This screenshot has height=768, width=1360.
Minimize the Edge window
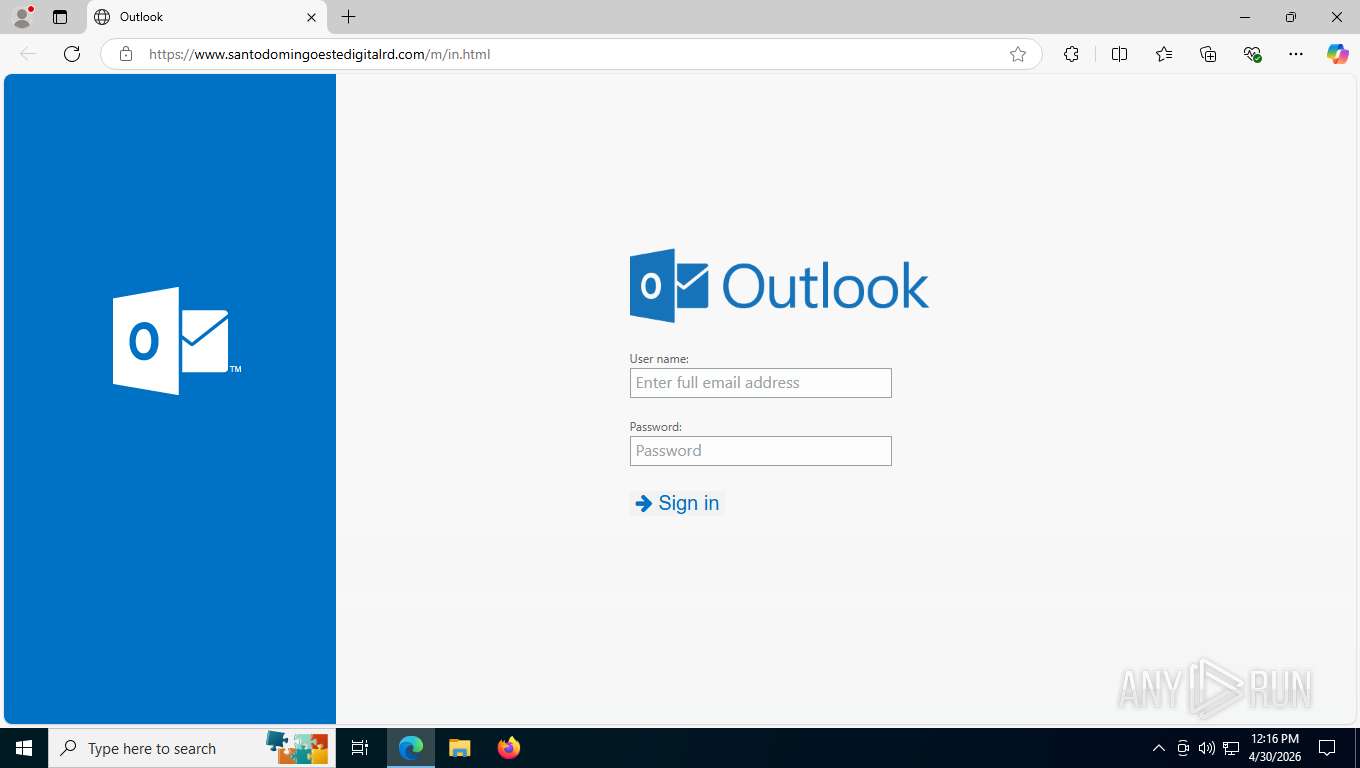coord(1245,17)
